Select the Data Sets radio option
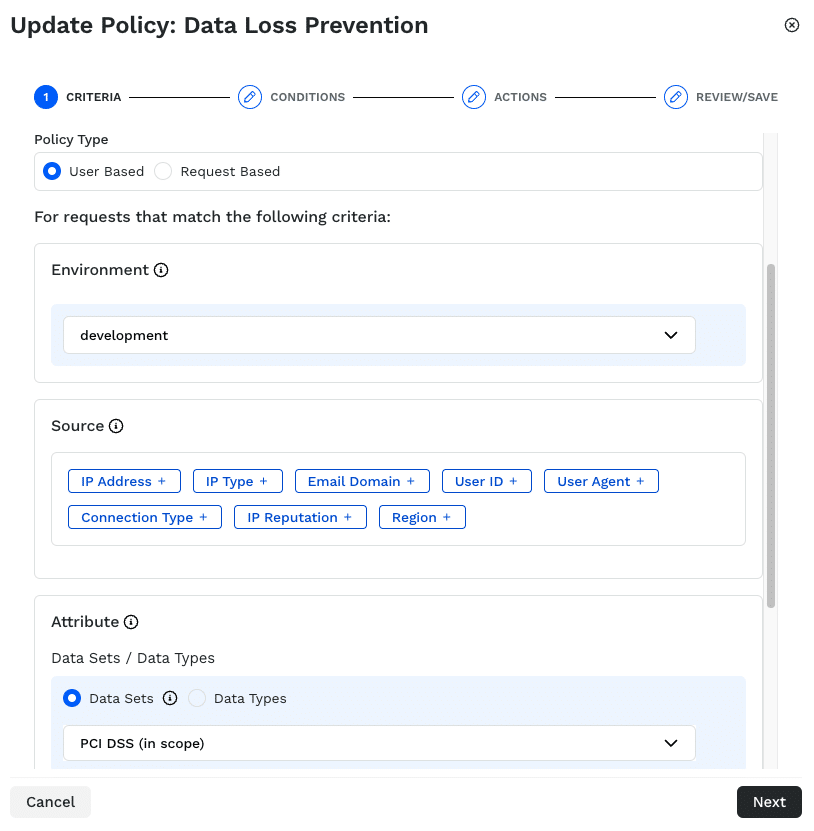814x831 pixels. point(72,698)
